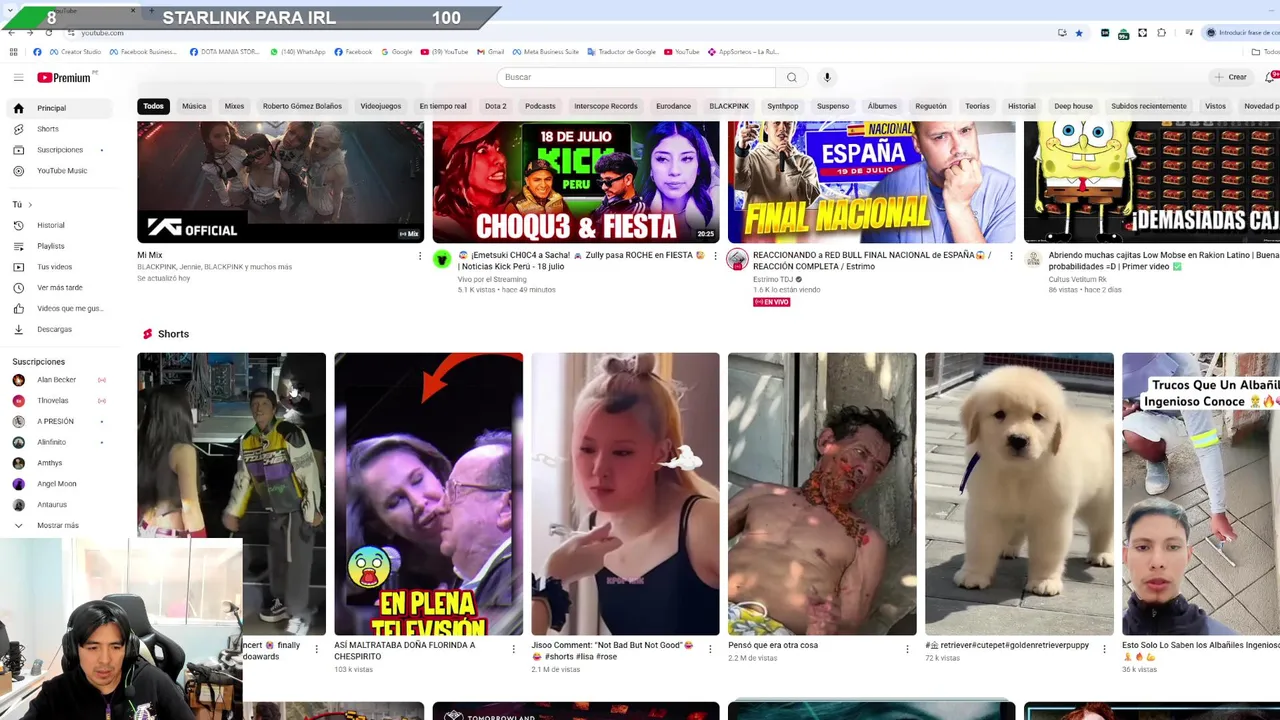Image resolution: width=1280 pixels, height=720 pixels.
Task: Open Traductor de Google bookmark
Action: (x=621, y=52)
